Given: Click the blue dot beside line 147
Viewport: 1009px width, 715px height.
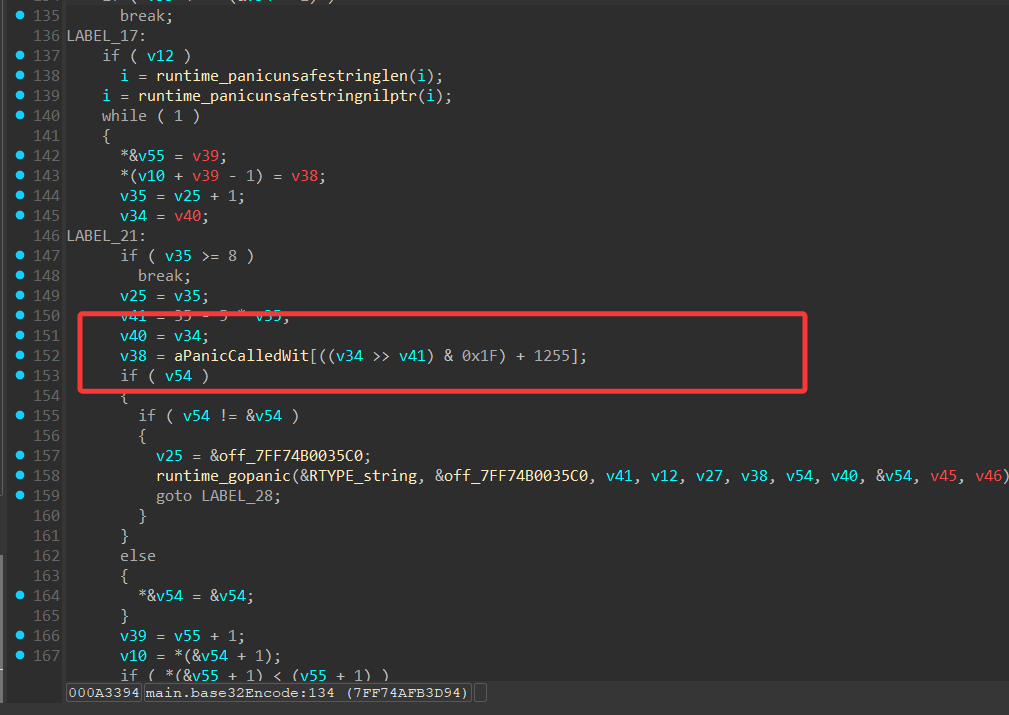Looking at the screenshot, I should tap(20, 256).
